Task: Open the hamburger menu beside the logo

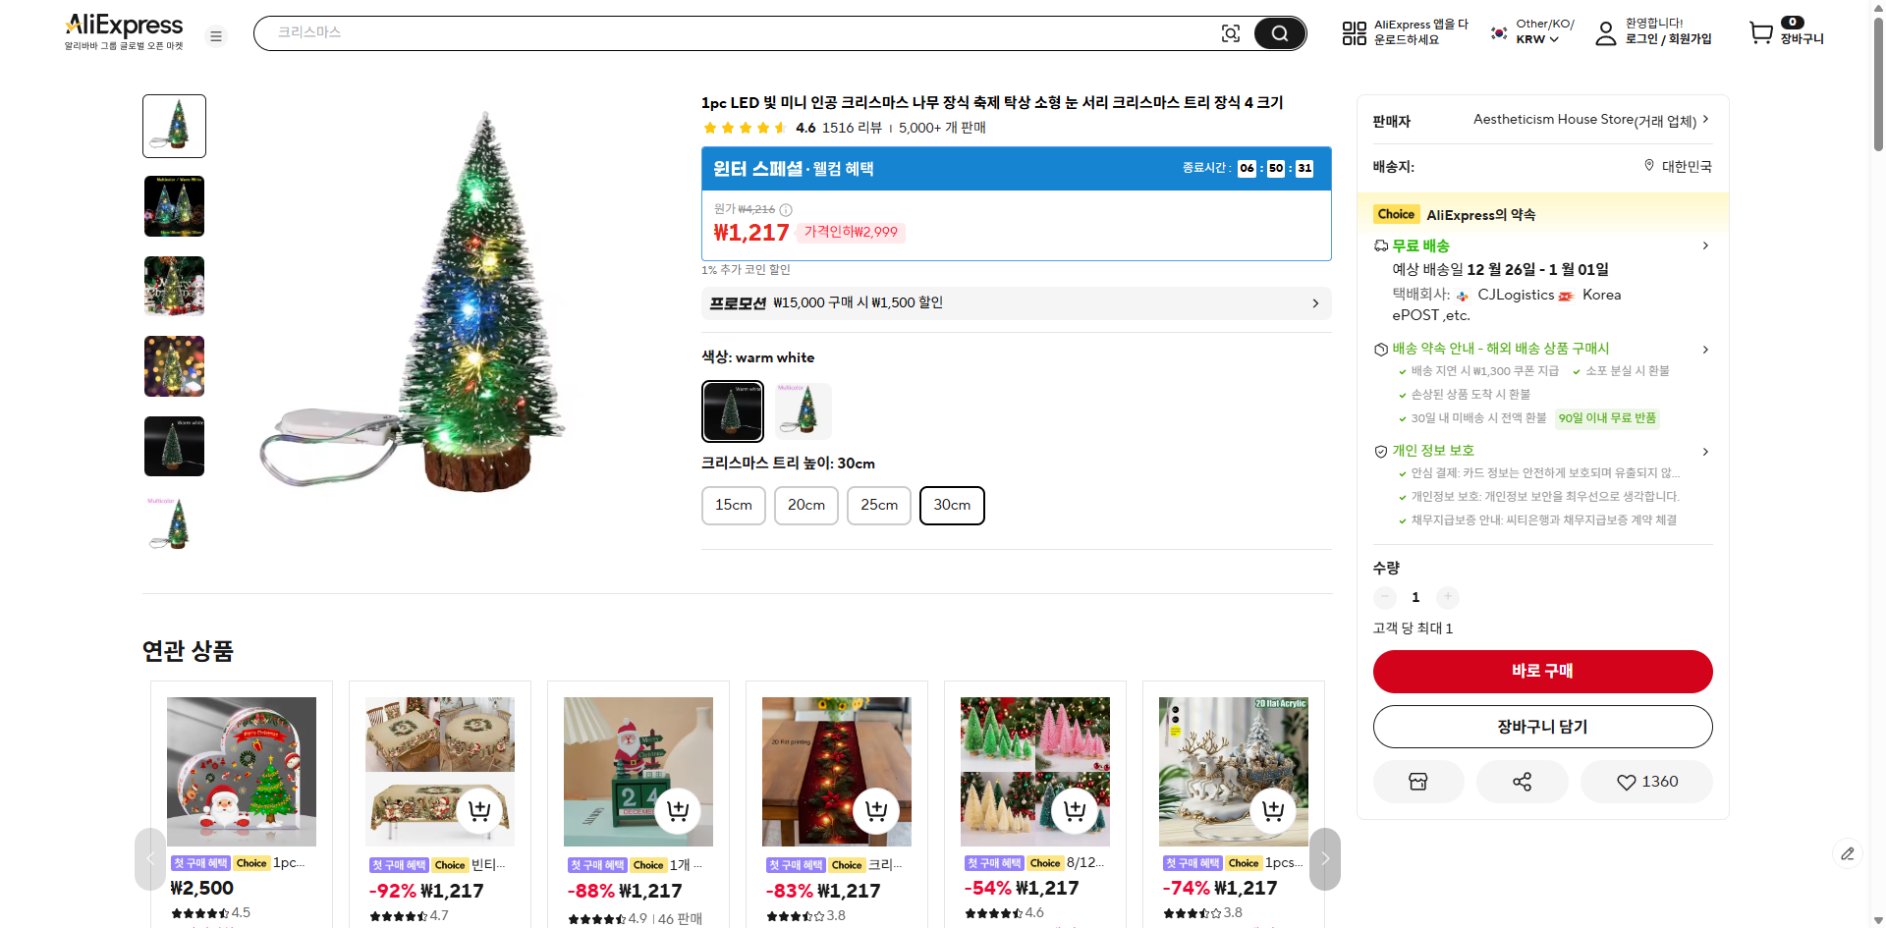Action: [215, 35]
